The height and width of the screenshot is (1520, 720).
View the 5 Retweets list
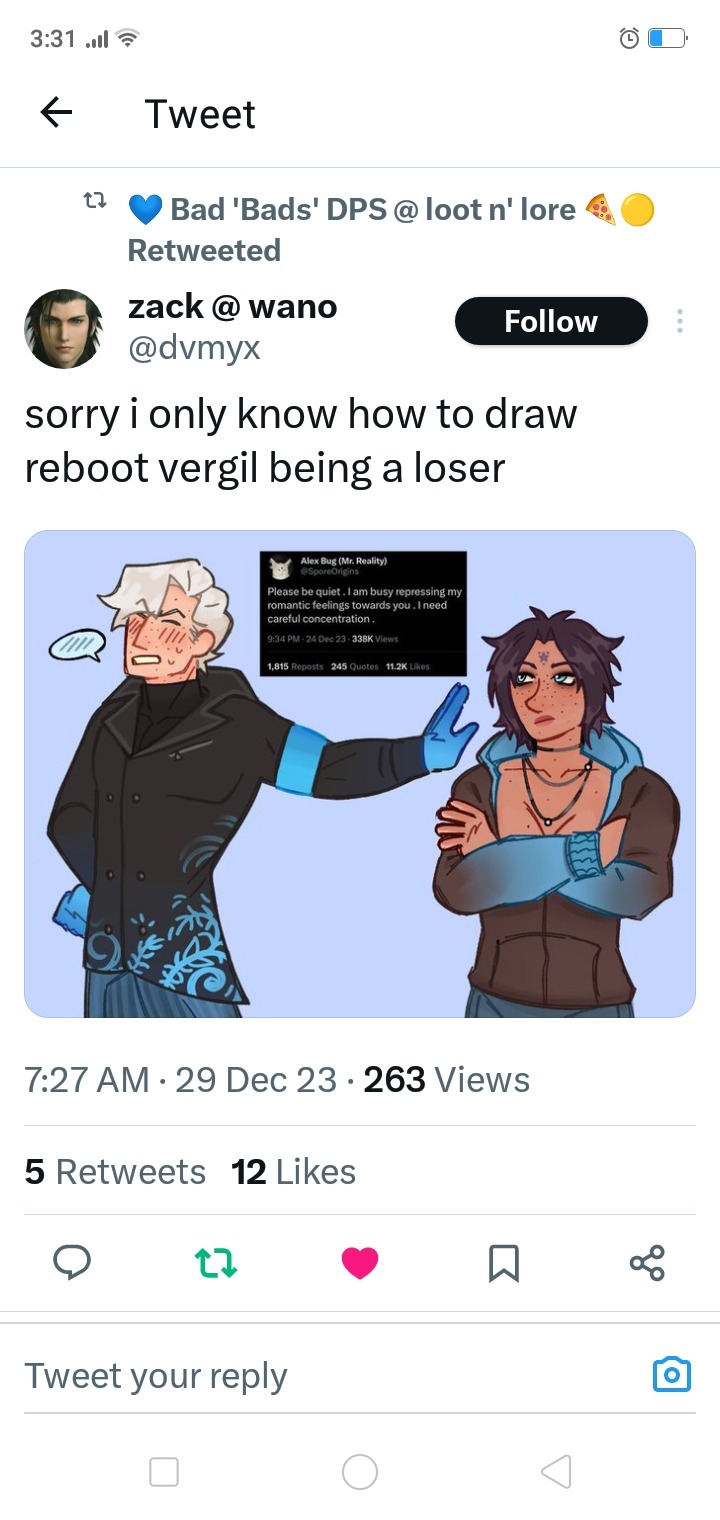click(x=115, y=1171)
